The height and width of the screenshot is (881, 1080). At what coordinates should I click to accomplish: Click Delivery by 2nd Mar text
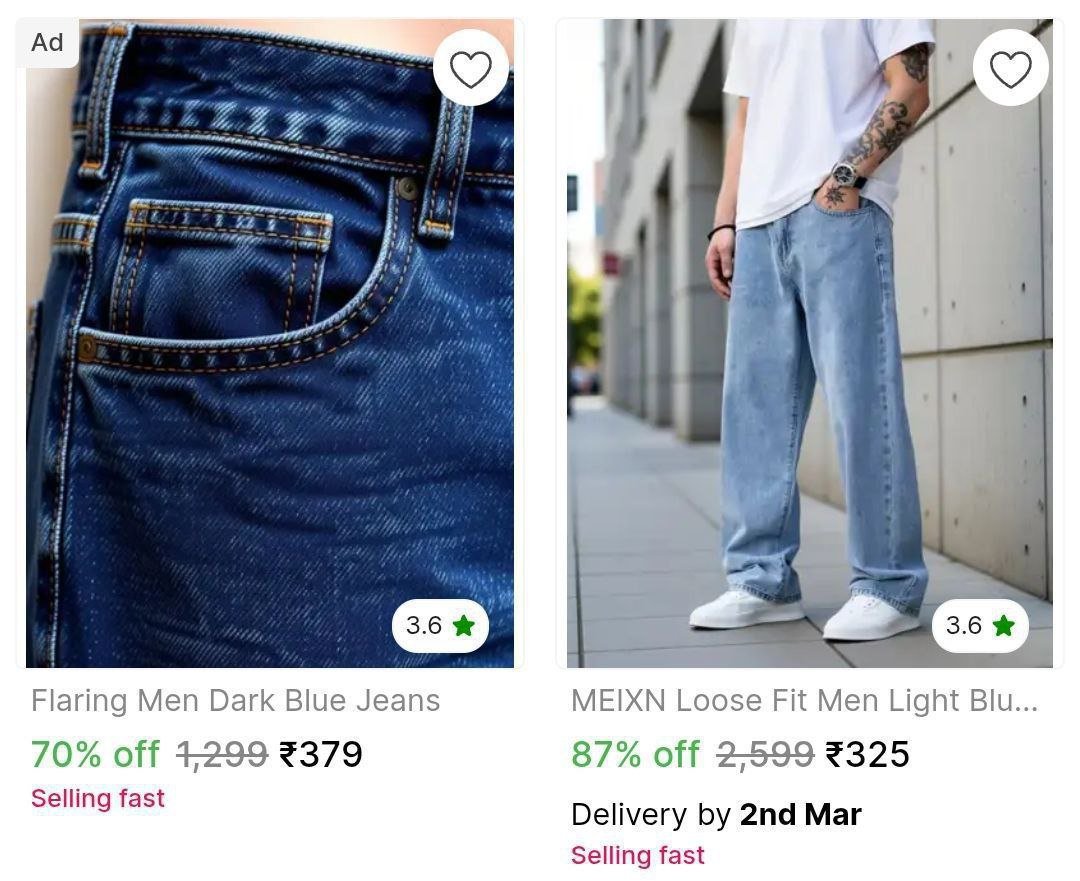pos(716,814)
